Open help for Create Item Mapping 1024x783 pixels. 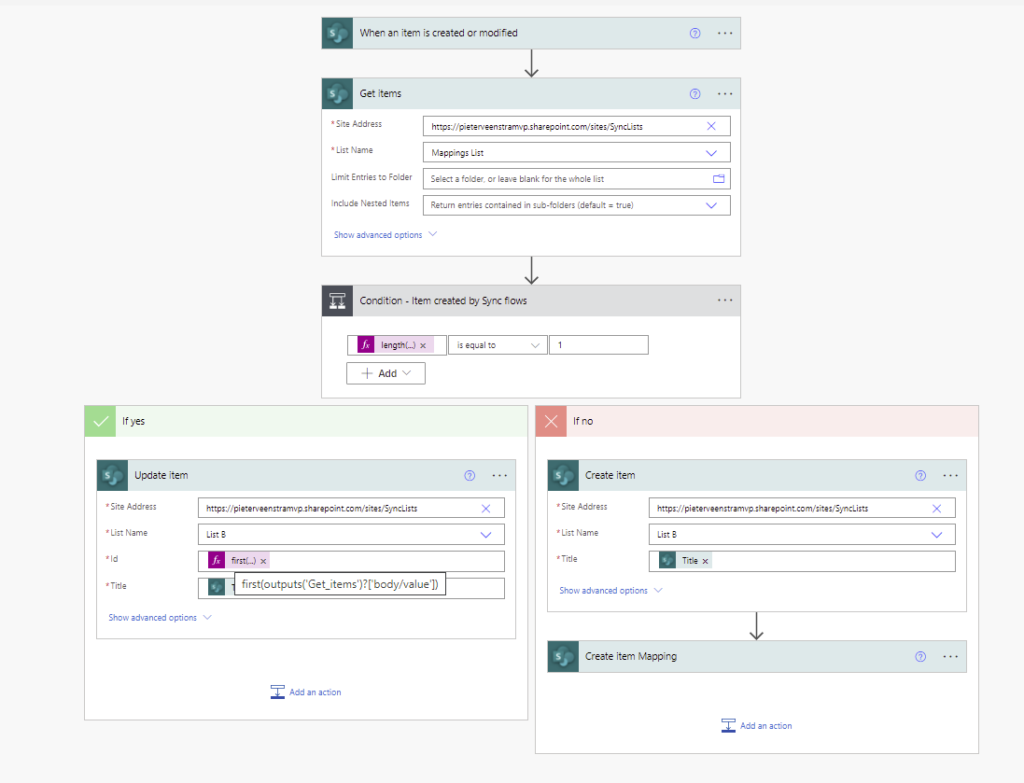click(x=920, y=656)
